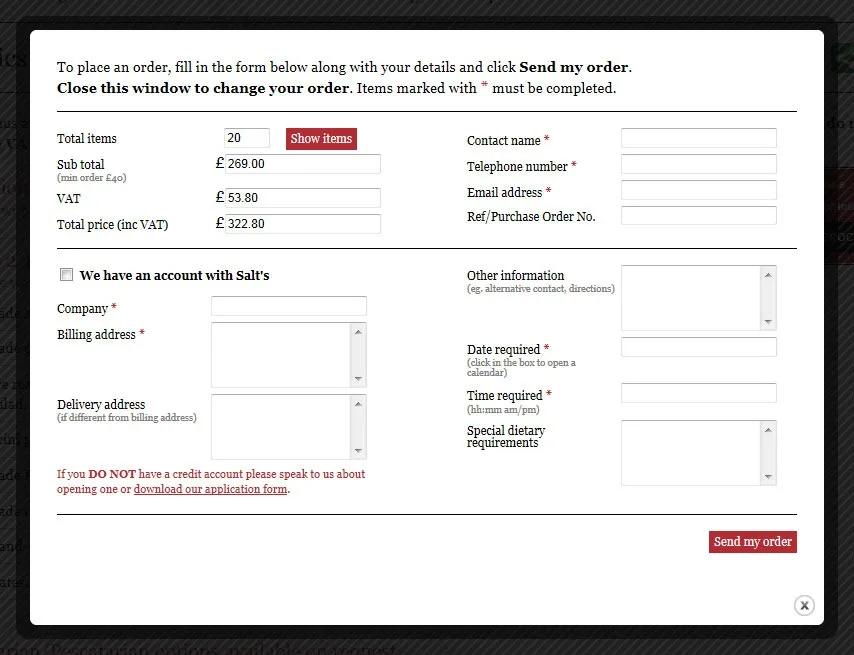Click the Time required input field
Image resolution: width=854 pixels, height=655 pixels.
coord(698,394)
